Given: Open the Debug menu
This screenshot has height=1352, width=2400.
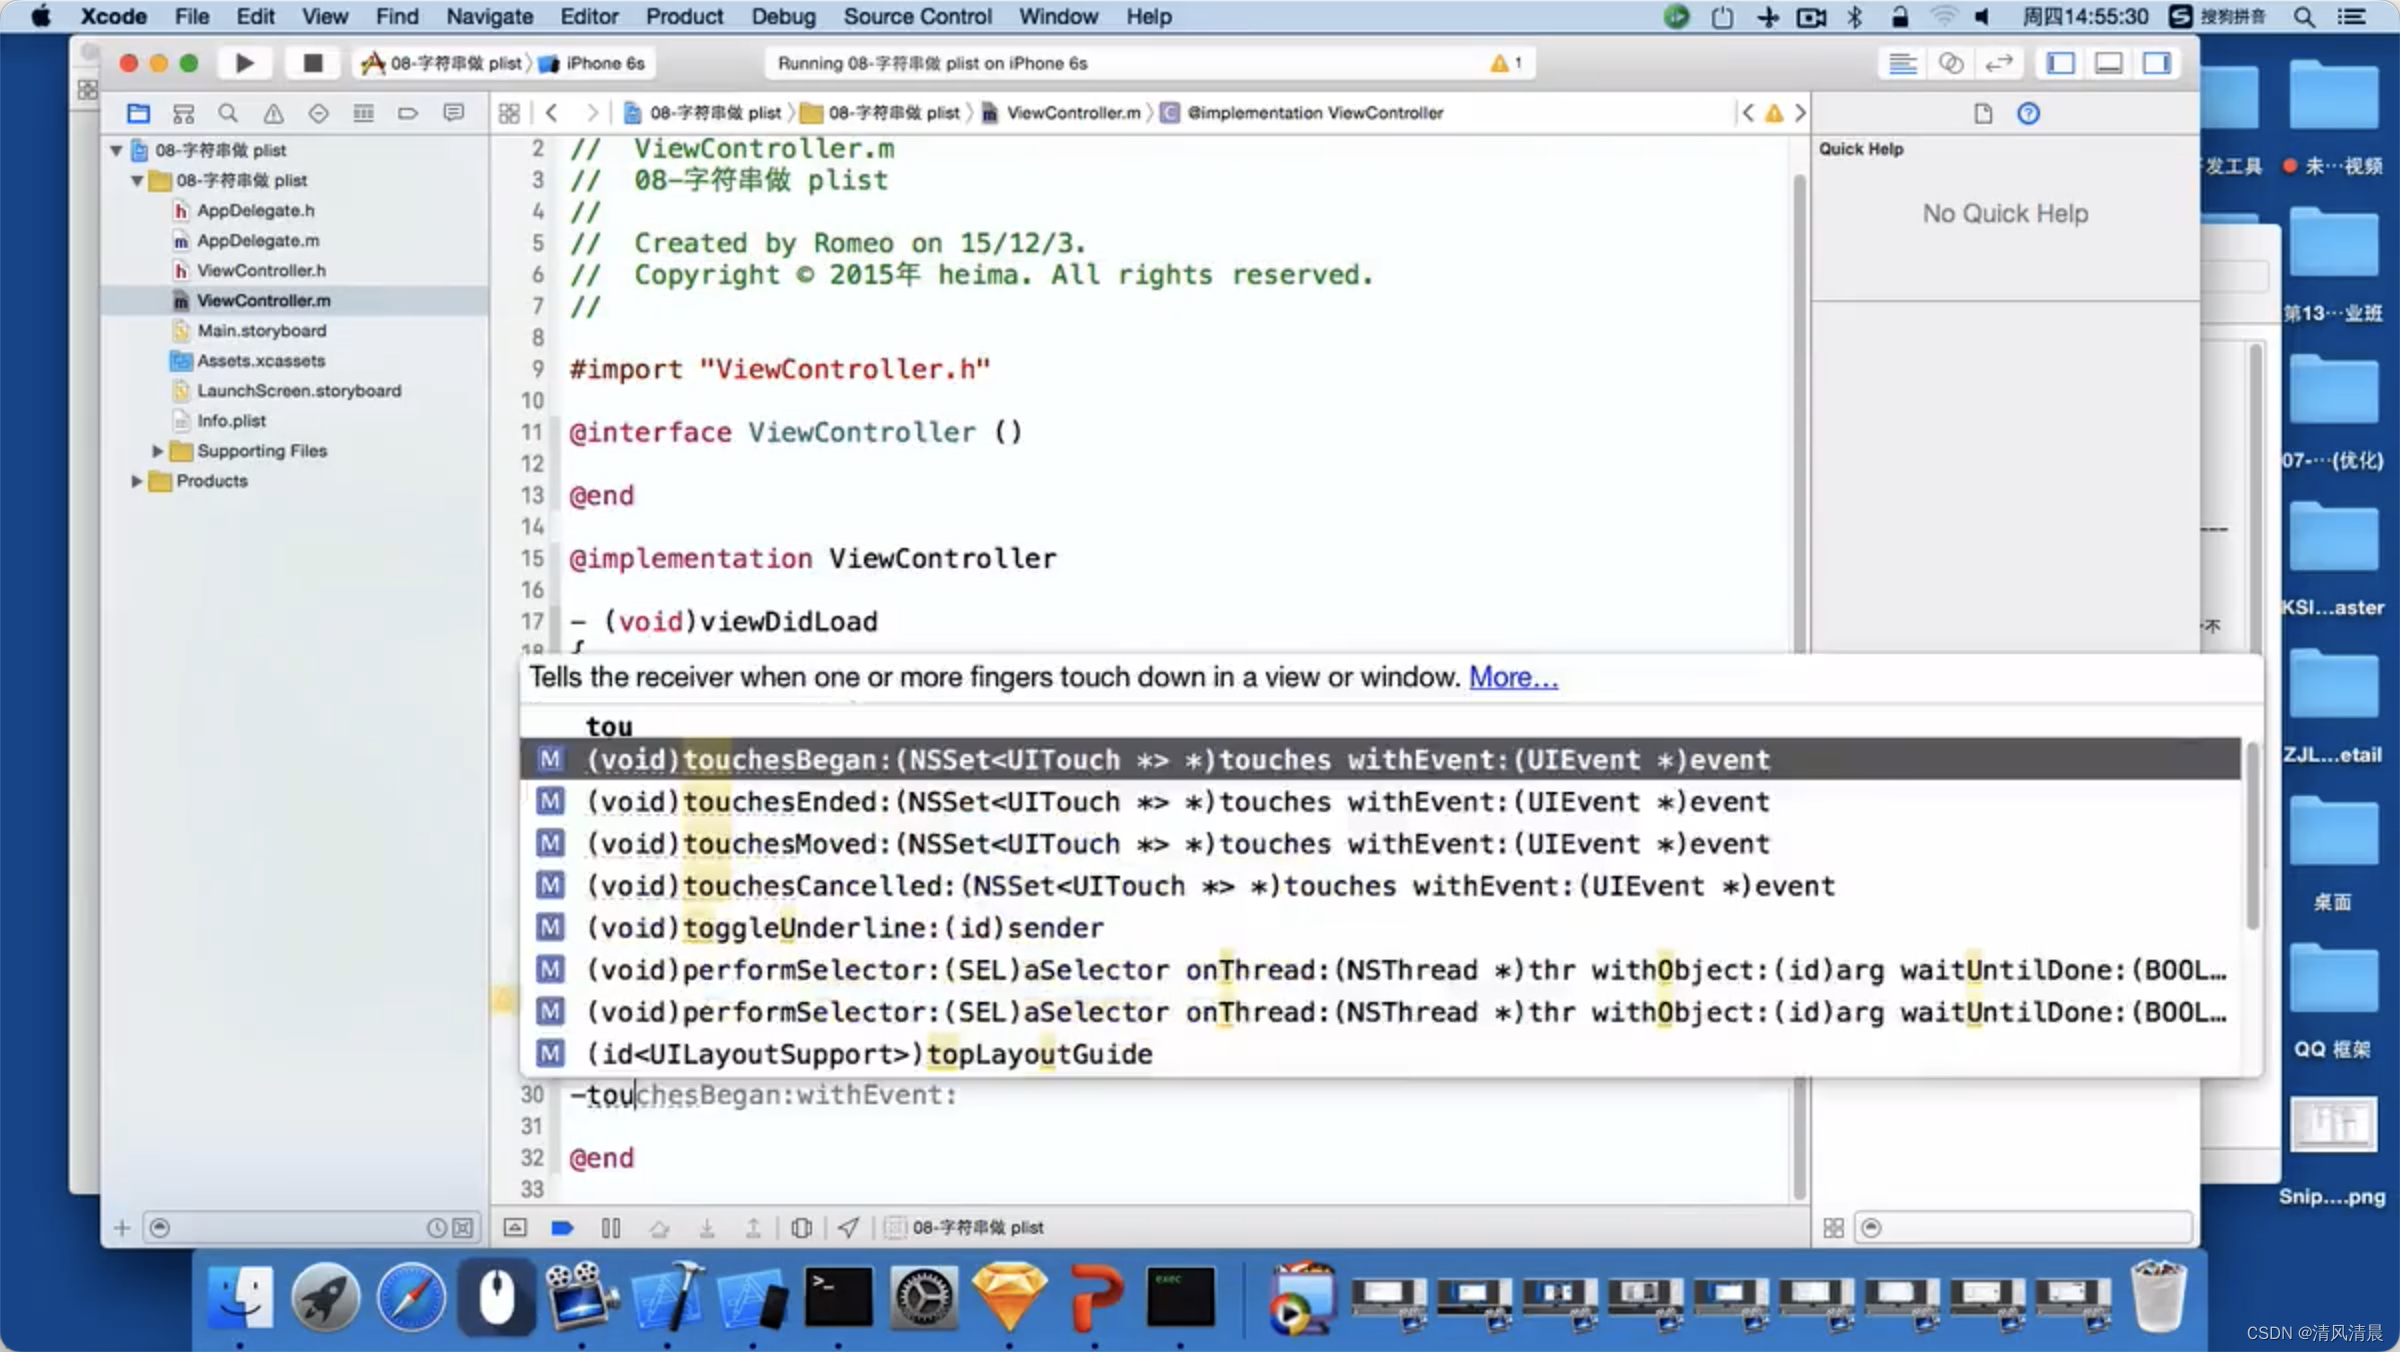Looking at the screenshot, I should [x=783, y=16].
